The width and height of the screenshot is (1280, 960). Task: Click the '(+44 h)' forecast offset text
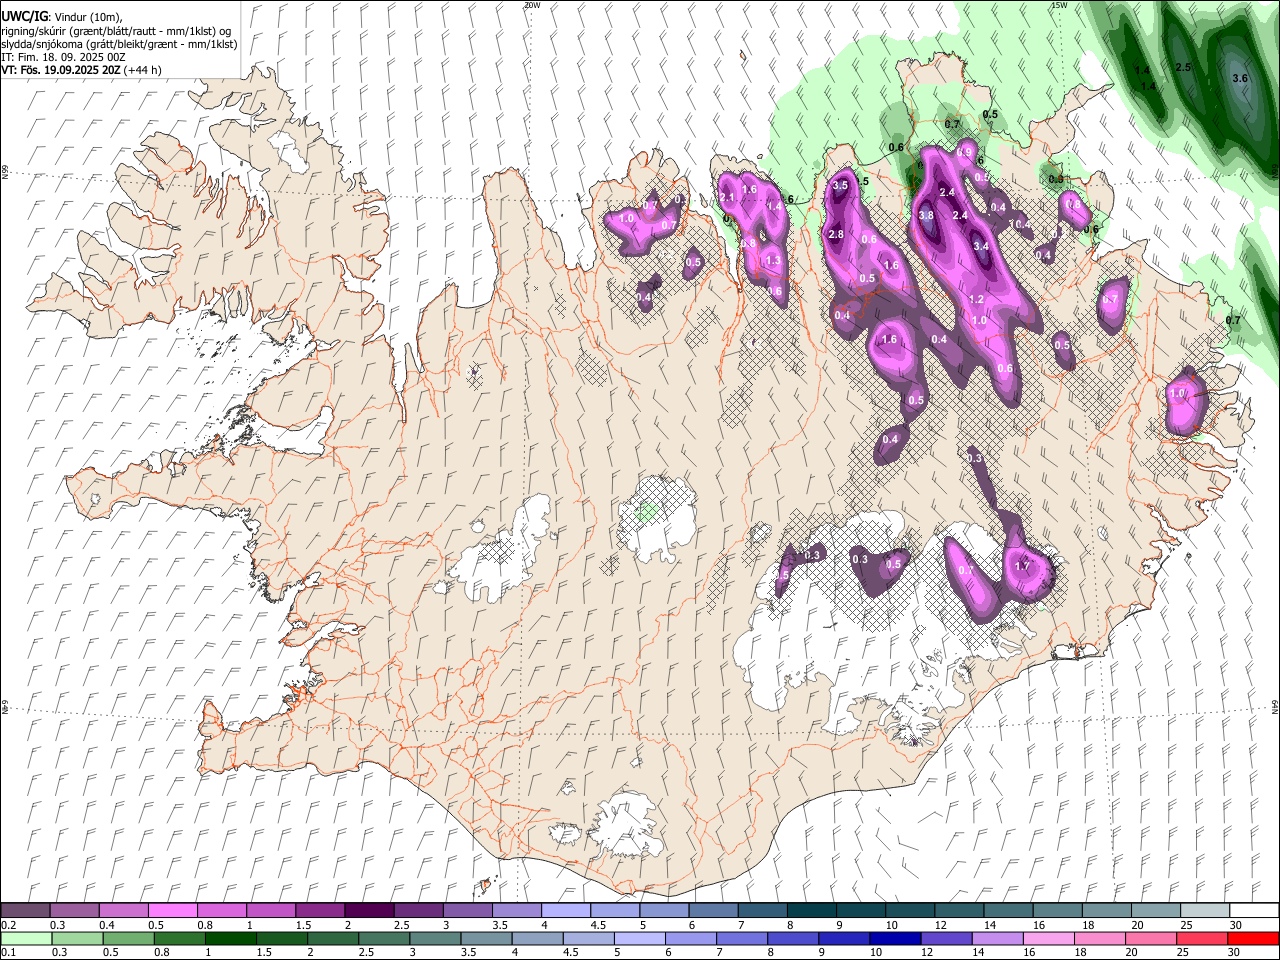coord(142,70)
